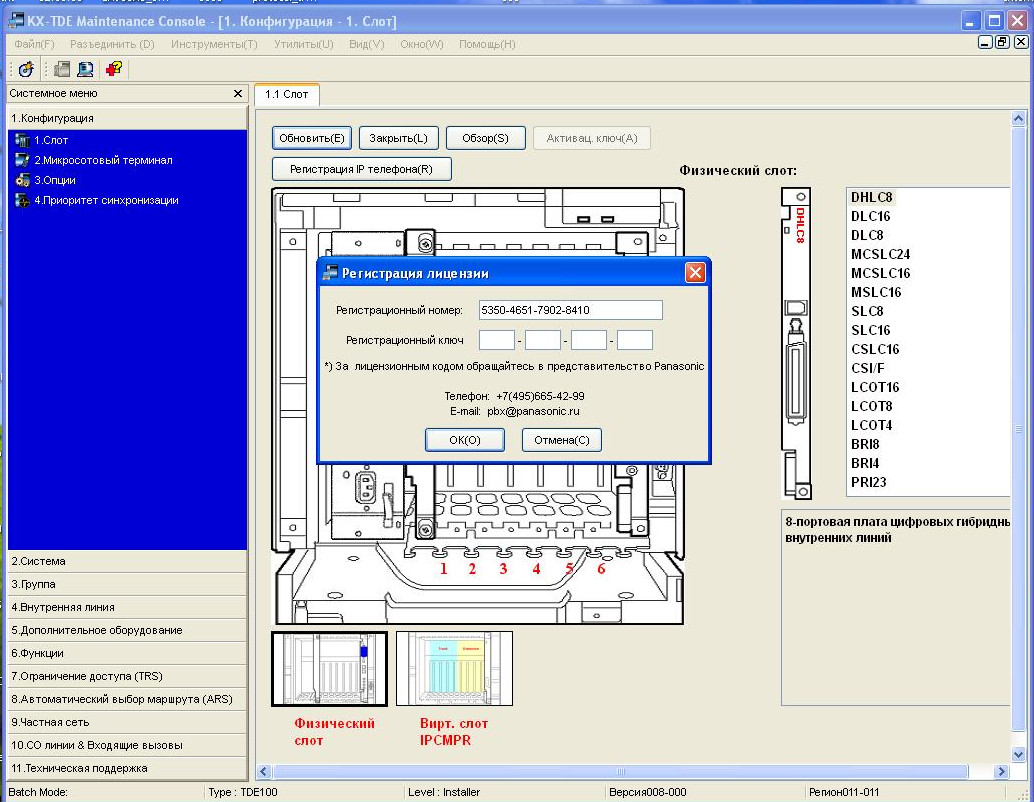Click the DHLC8 card picture

coord(796,343)
